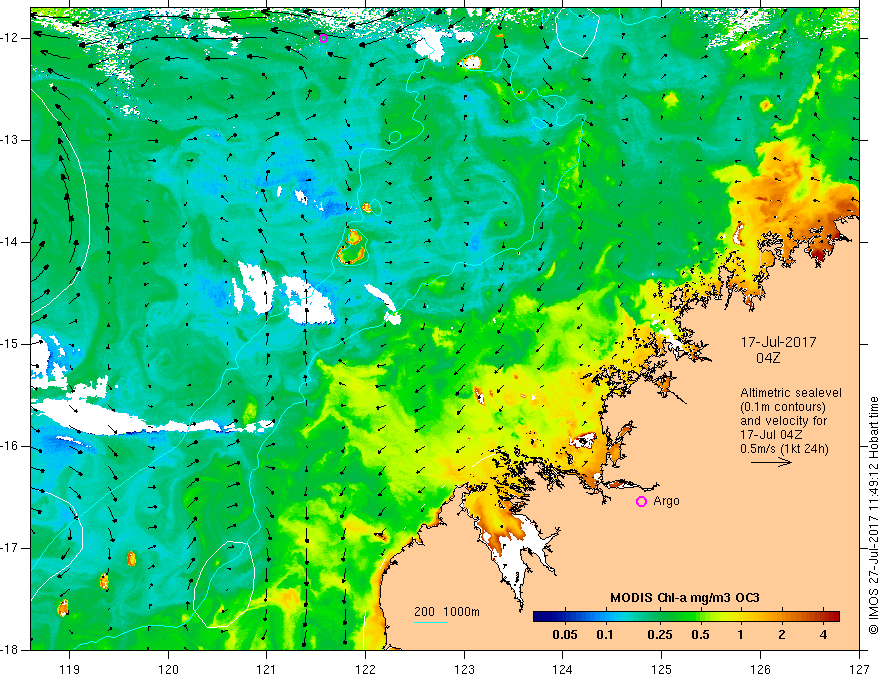Screen dimensions: 880x680
Task: Click longitude axis label '127'
Action: (859, 669)
